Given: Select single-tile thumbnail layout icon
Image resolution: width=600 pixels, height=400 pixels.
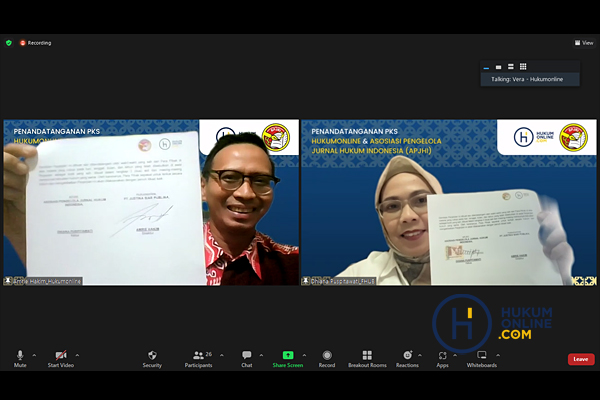Looking at the screenshot, I should pos(498,67).
